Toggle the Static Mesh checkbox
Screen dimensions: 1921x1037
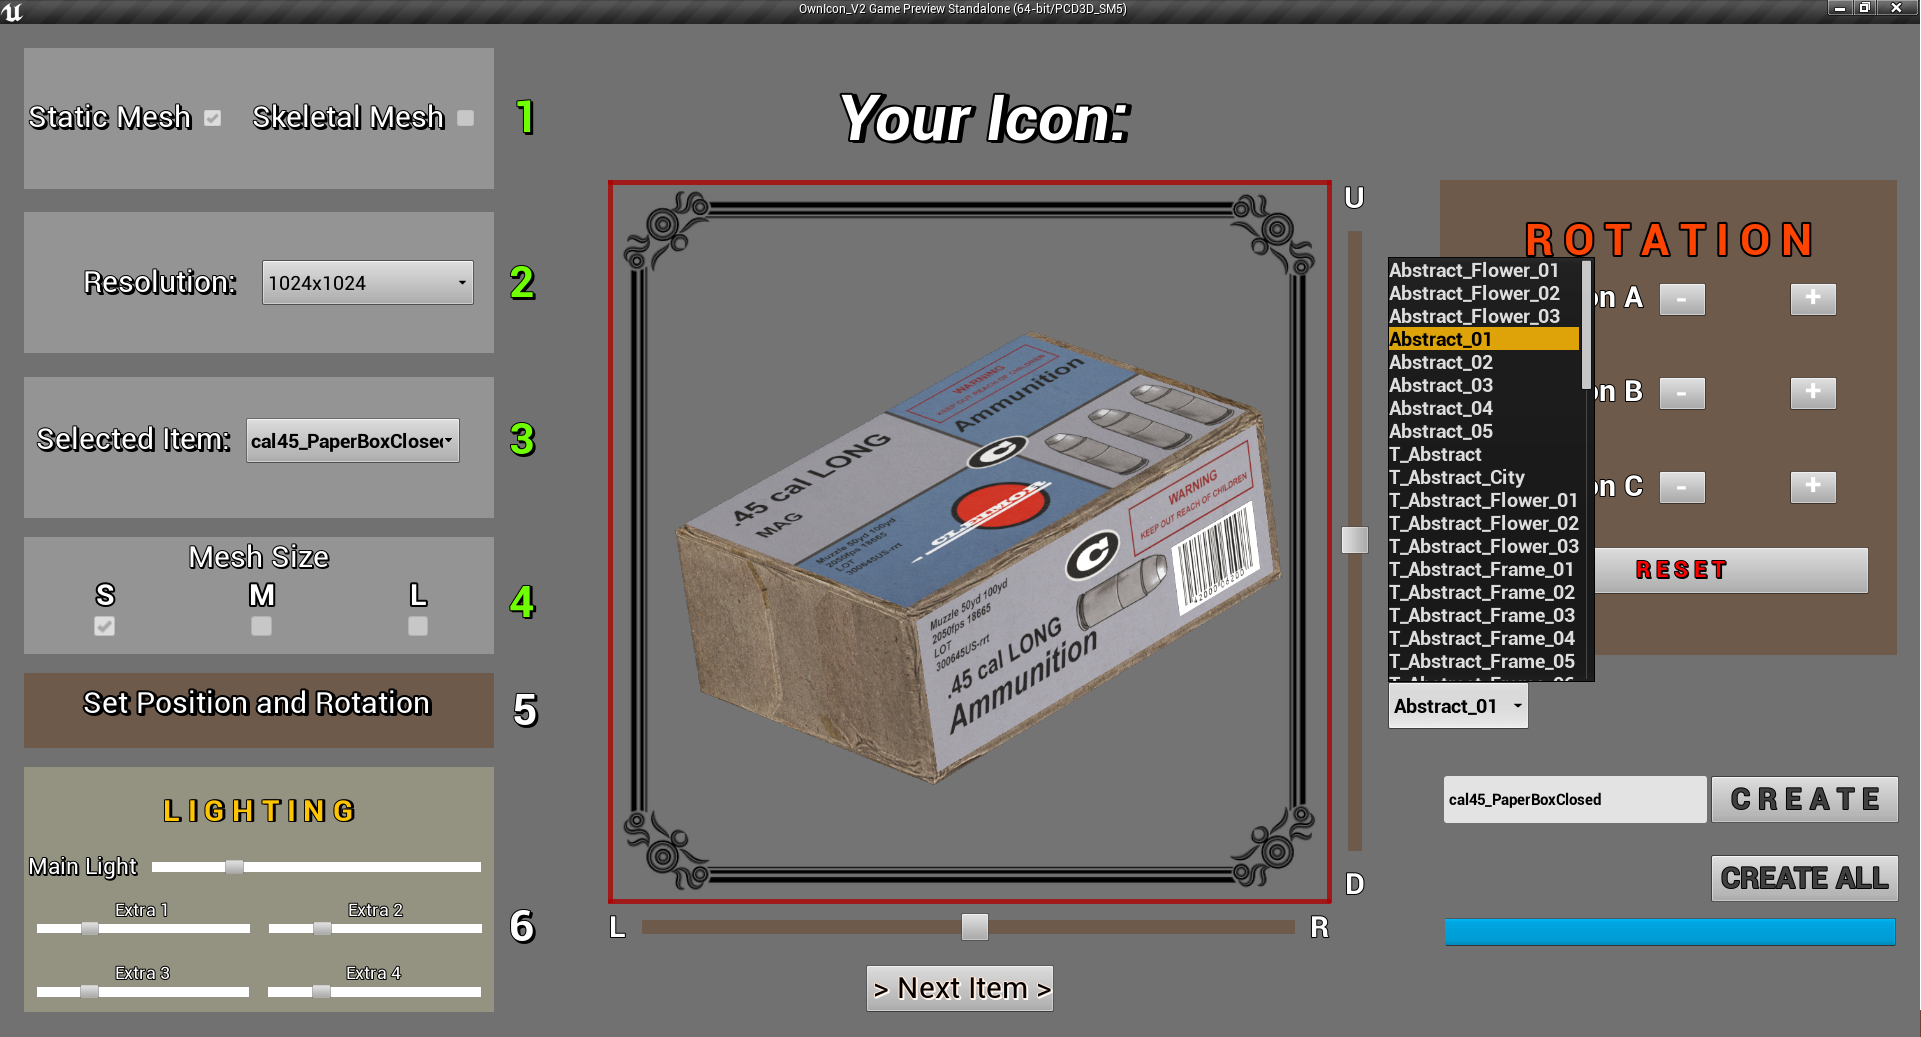212,118
